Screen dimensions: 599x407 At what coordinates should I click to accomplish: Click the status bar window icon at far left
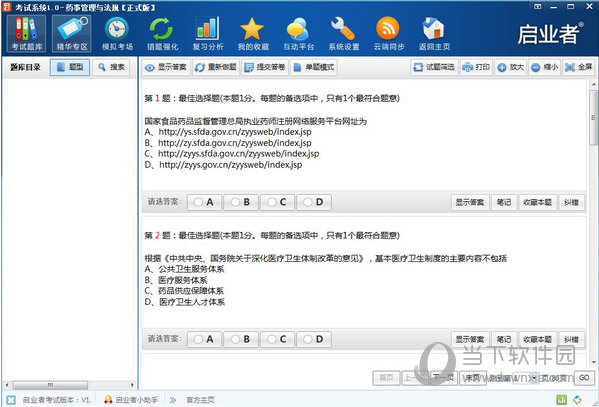(x=11, y=400)
